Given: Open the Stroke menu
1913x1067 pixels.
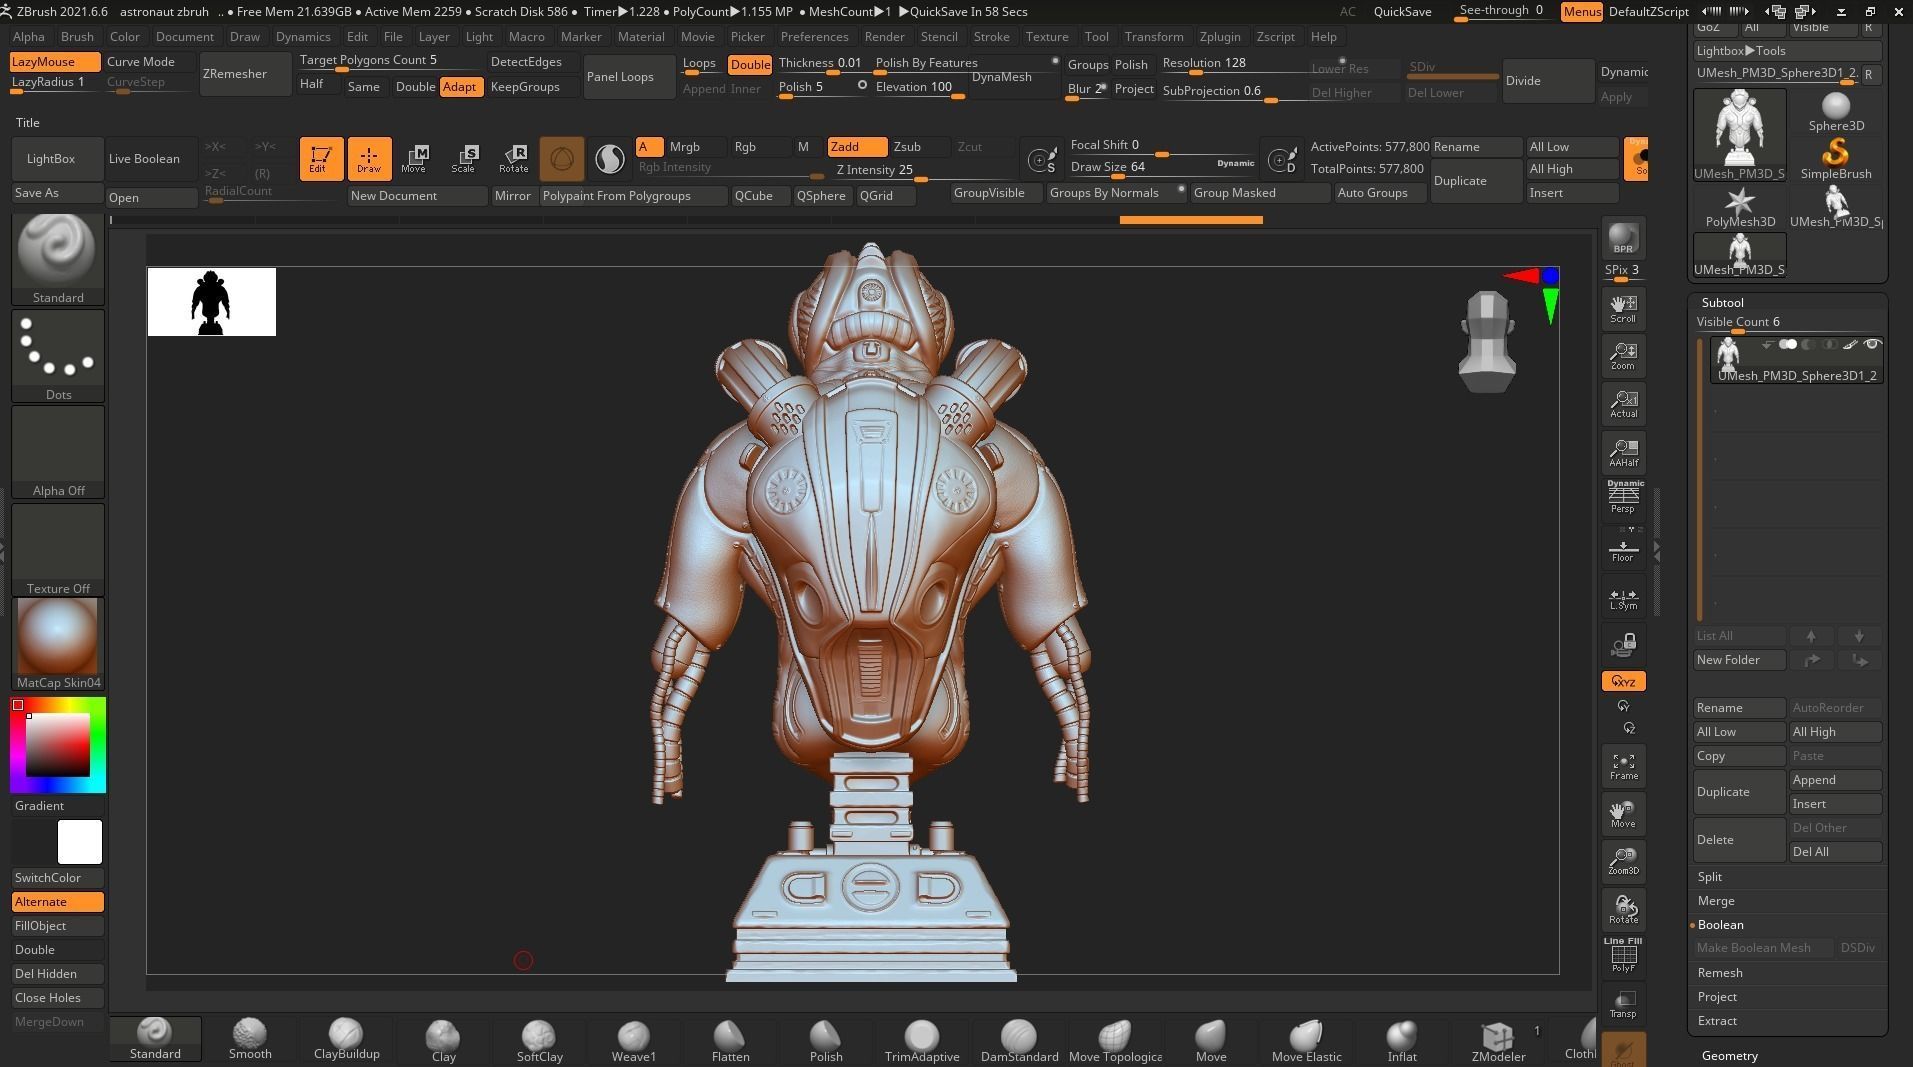Looking at the screenshot, I should [x=991, y=37].
